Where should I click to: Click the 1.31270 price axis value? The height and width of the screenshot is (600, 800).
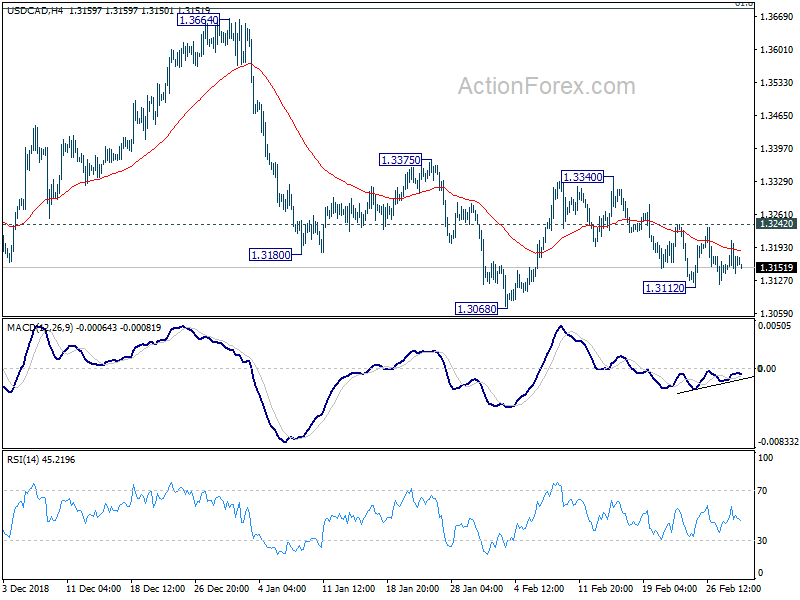click(x=777, y=281)
